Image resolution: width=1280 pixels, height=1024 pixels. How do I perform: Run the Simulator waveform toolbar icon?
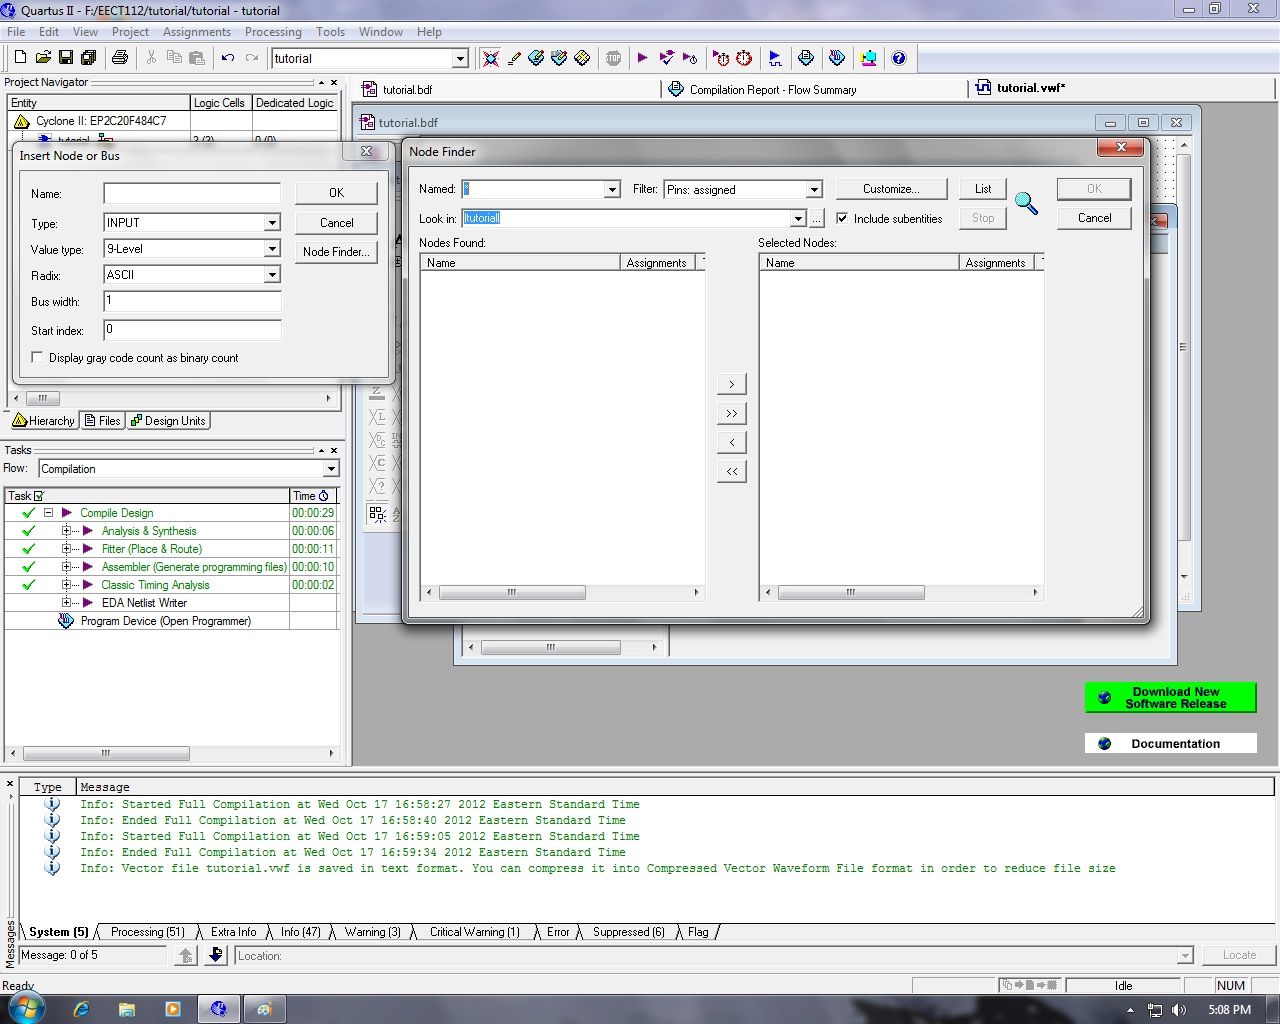[x=775, y=58]
